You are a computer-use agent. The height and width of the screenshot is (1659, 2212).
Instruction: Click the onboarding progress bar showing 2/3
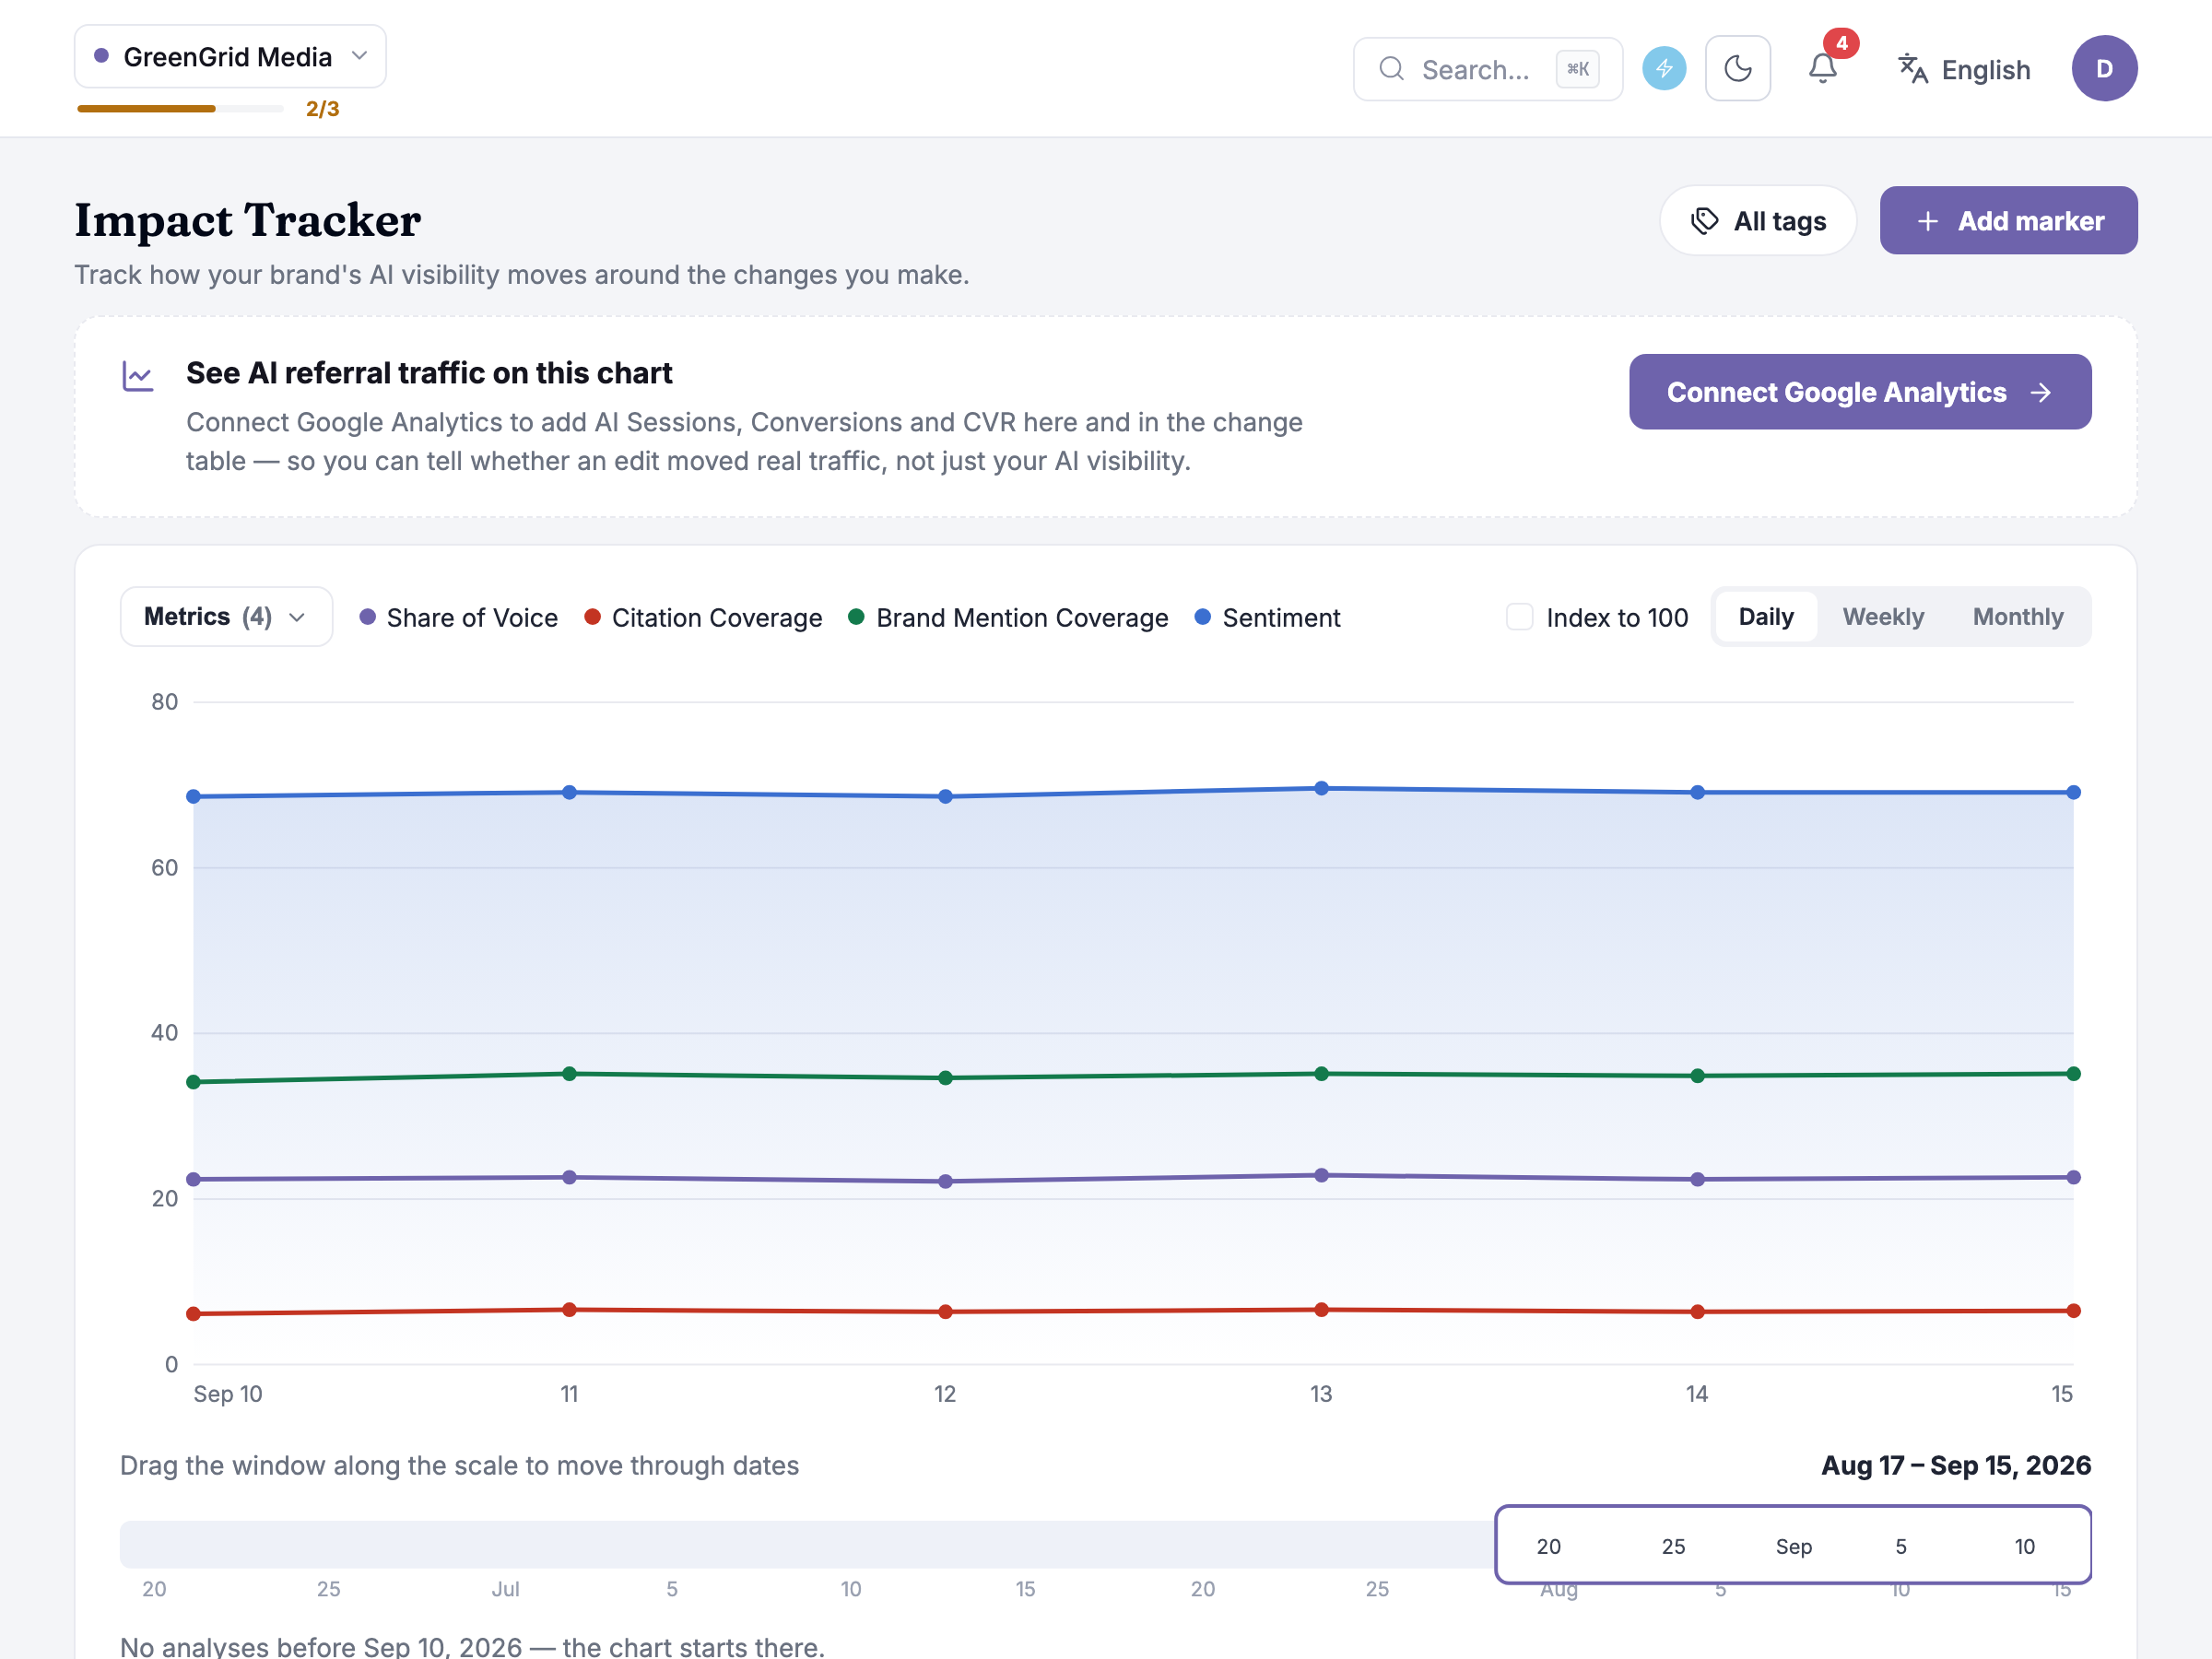(x=180, y=108)
